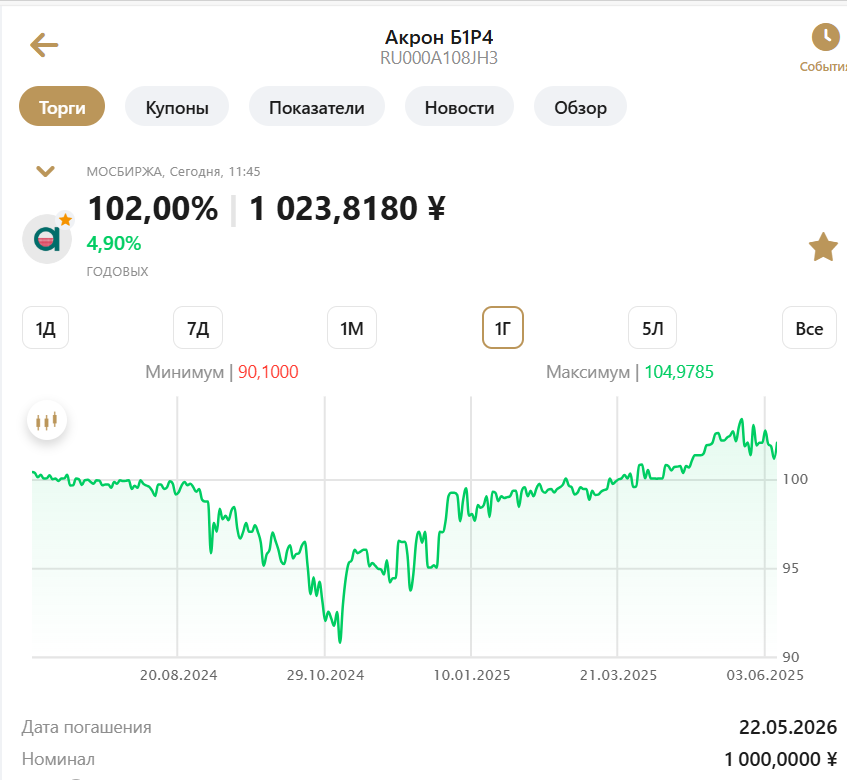Click the Акрон issuer logo
This screenshot has height=780, width=847.
(47, 238)
